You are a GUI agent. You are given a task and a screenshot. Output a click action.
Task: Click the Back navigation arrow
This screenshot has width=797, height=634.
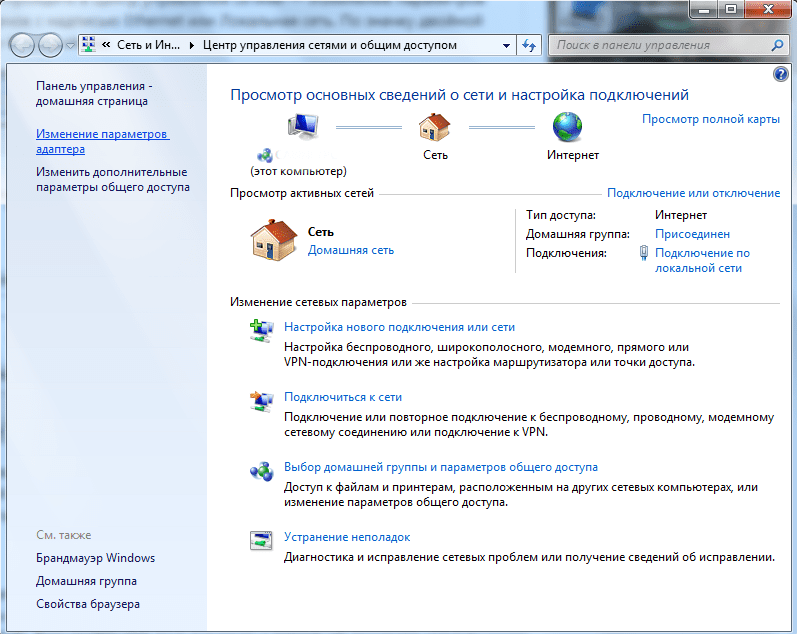(22, 45)
